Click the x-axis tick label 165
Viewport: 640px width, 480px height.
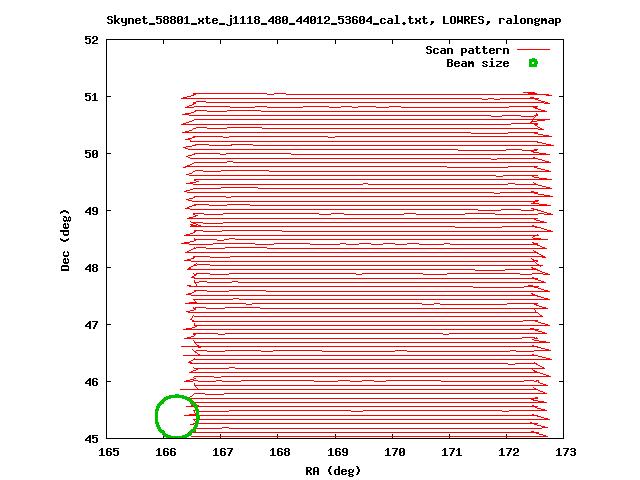109,452
